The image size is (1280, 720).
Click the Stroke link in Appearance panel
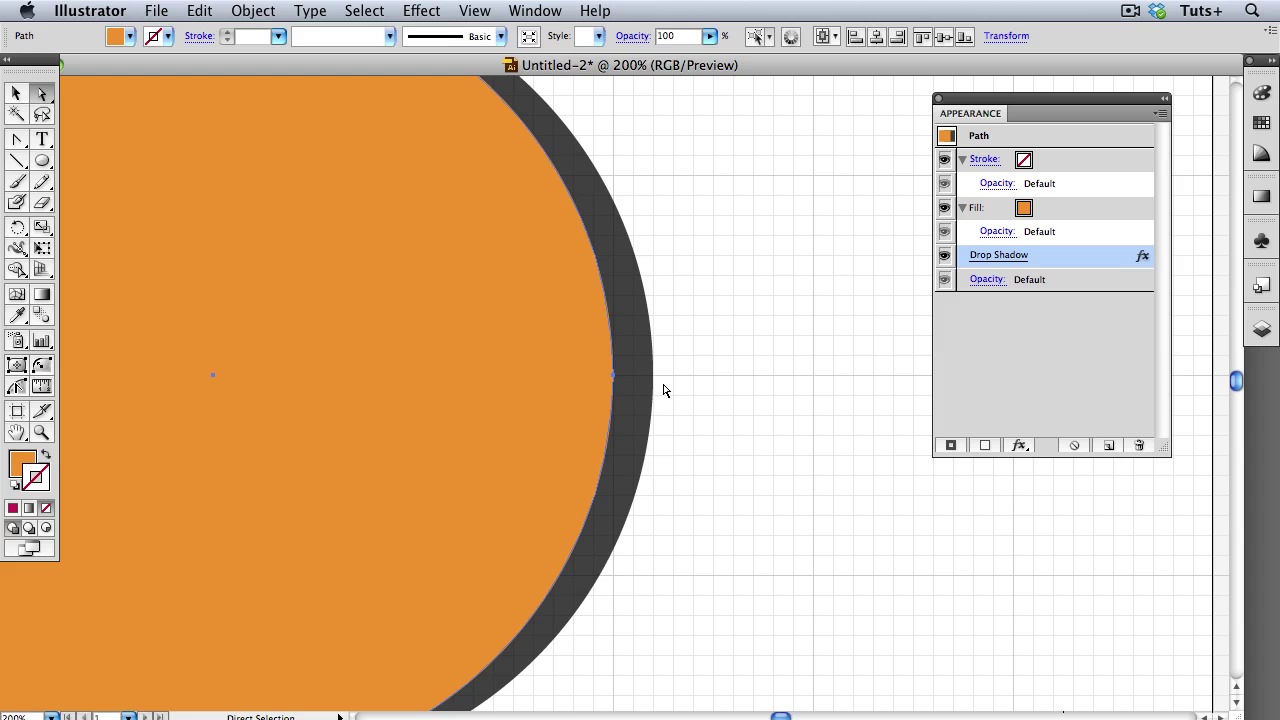(x=984, y=159)
